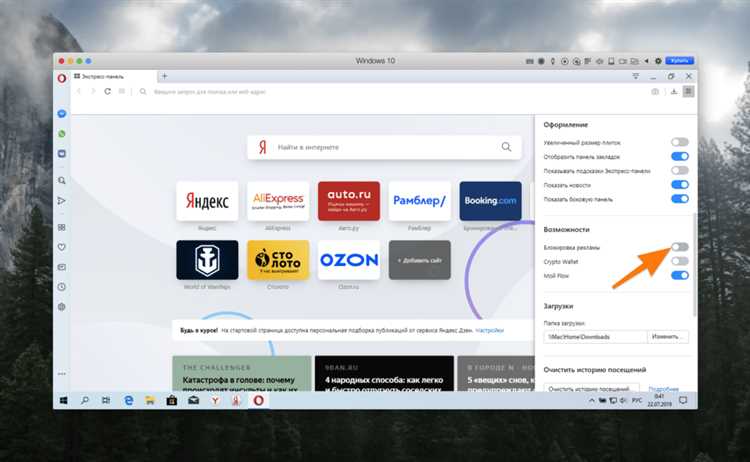The width and height of the screenshot is (750, 462).
Task: Take a snapshot with the camera icon
Action: click(x=655, y=91)
